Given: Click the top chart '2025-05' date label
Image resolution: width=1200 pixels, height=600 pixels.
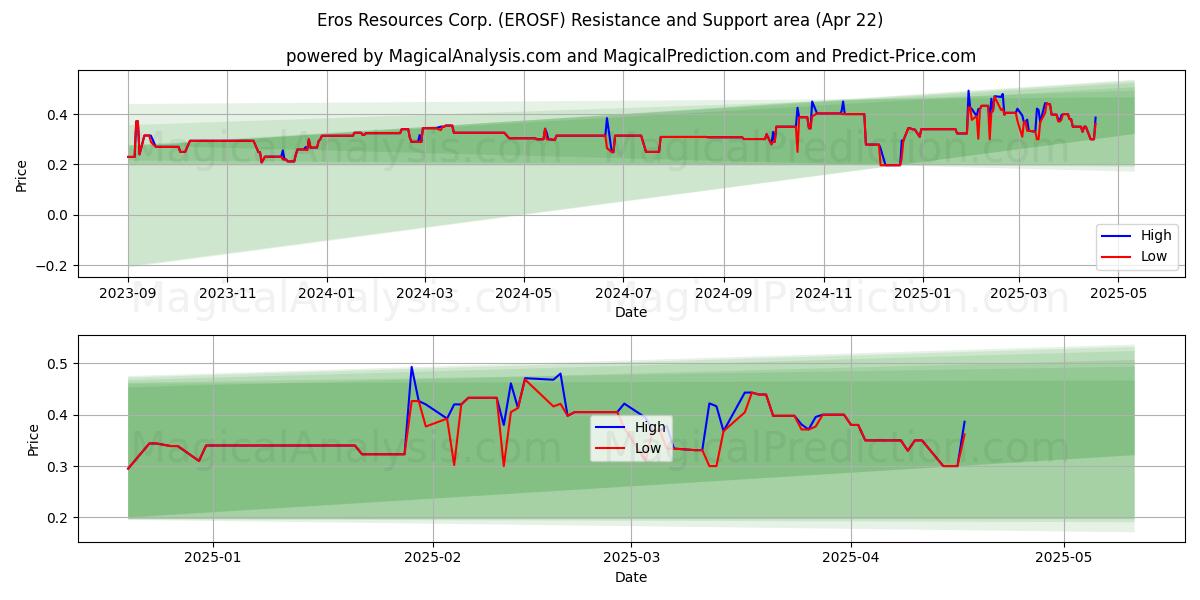Looking at the screenshot, I should [x=1116, y=295].
